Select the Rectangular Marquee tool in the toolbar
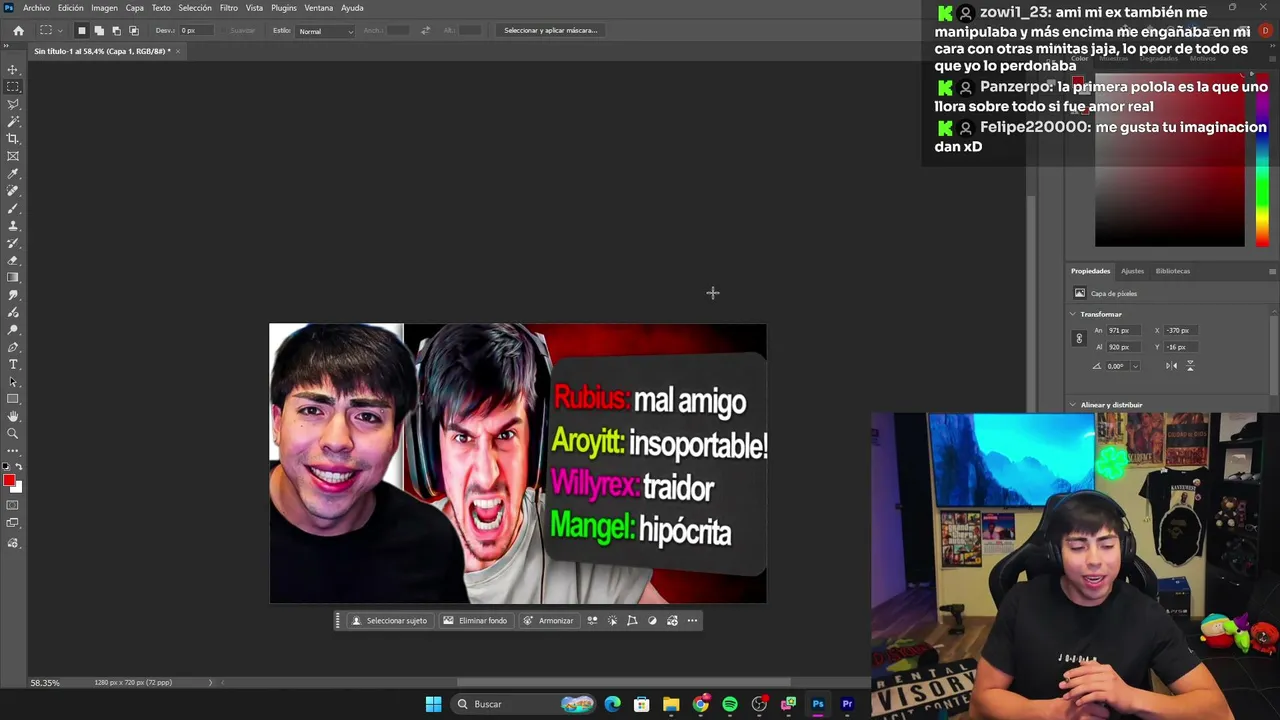Viewport: 1280px width, 720px height. [13, 87]
